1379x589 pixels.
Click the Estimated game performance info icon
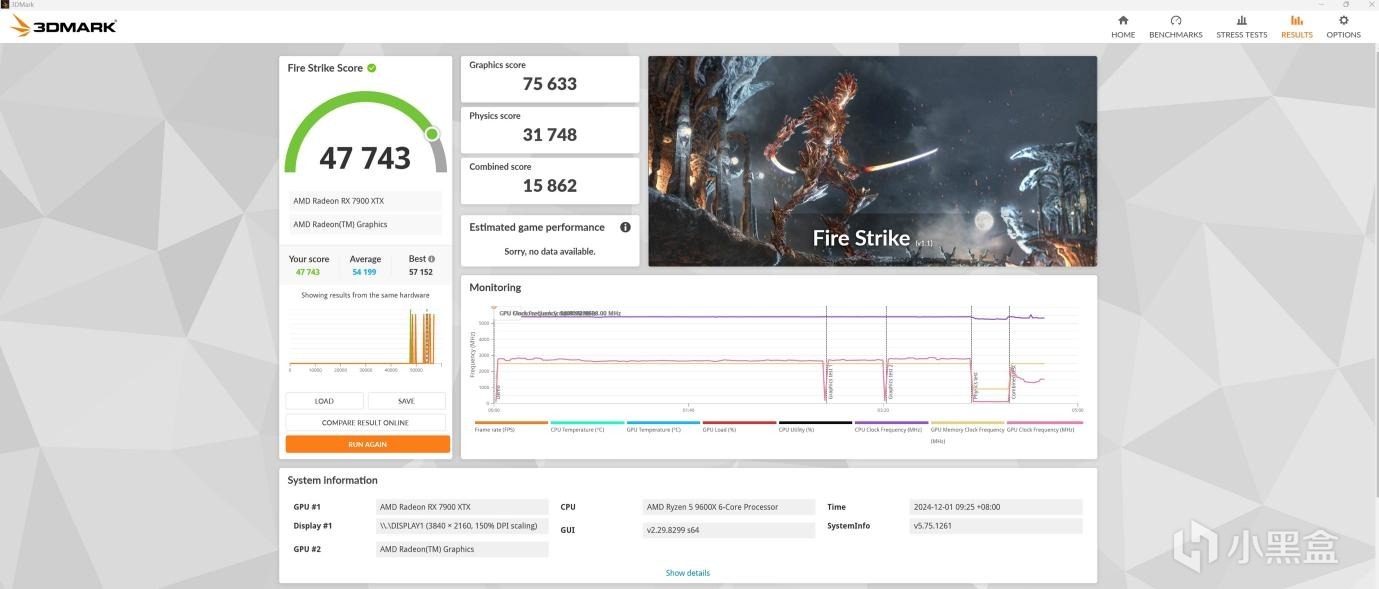[x=625, y=227]
